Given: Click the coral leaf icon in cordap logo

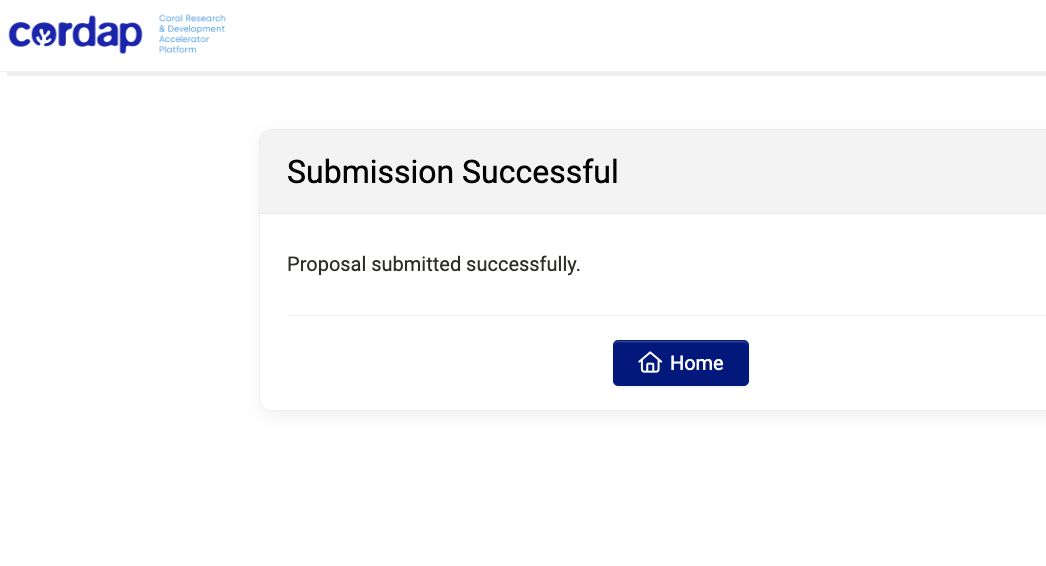Looking at the screenshot, I should tap(45, 35).
